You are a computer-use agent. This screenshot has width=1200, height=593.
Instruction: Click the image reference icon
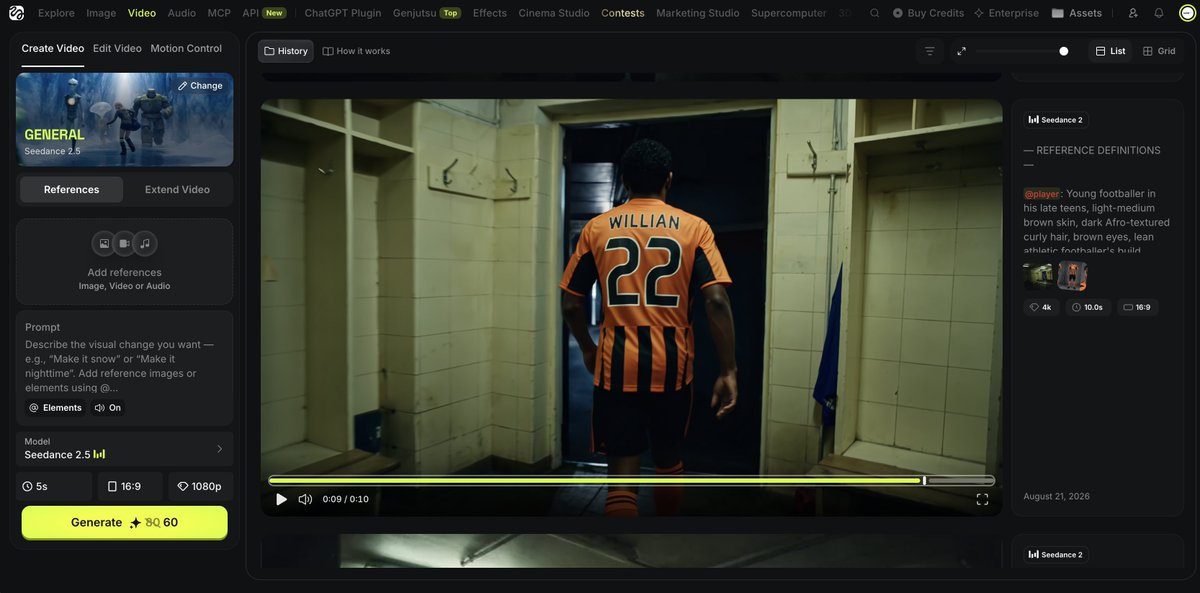(x=103, y=243)
